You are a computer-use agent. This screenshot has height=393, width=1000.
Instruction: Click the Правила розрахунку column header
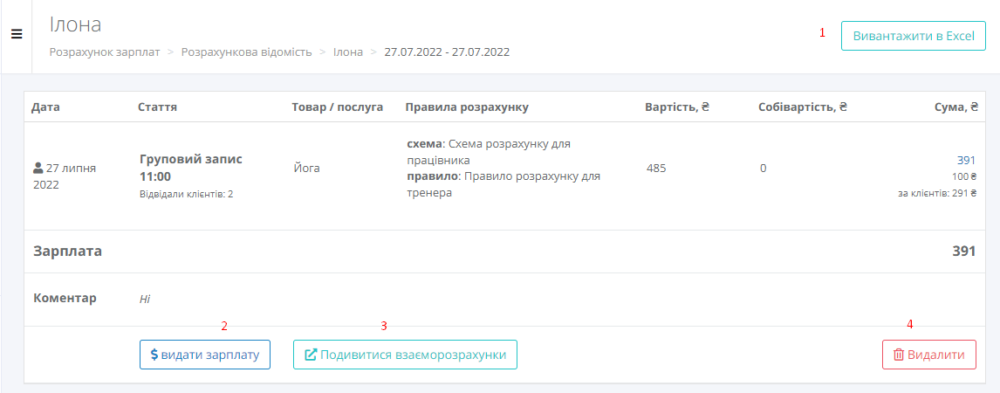click(x=467, y=107)
